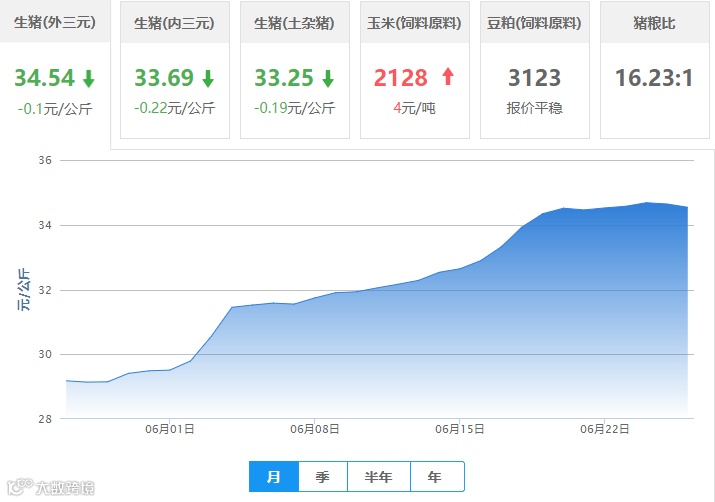Click the 3123 soybean meal price
Image resolution: width=715 pixels, height=502 pixels.
pos(534,78)
